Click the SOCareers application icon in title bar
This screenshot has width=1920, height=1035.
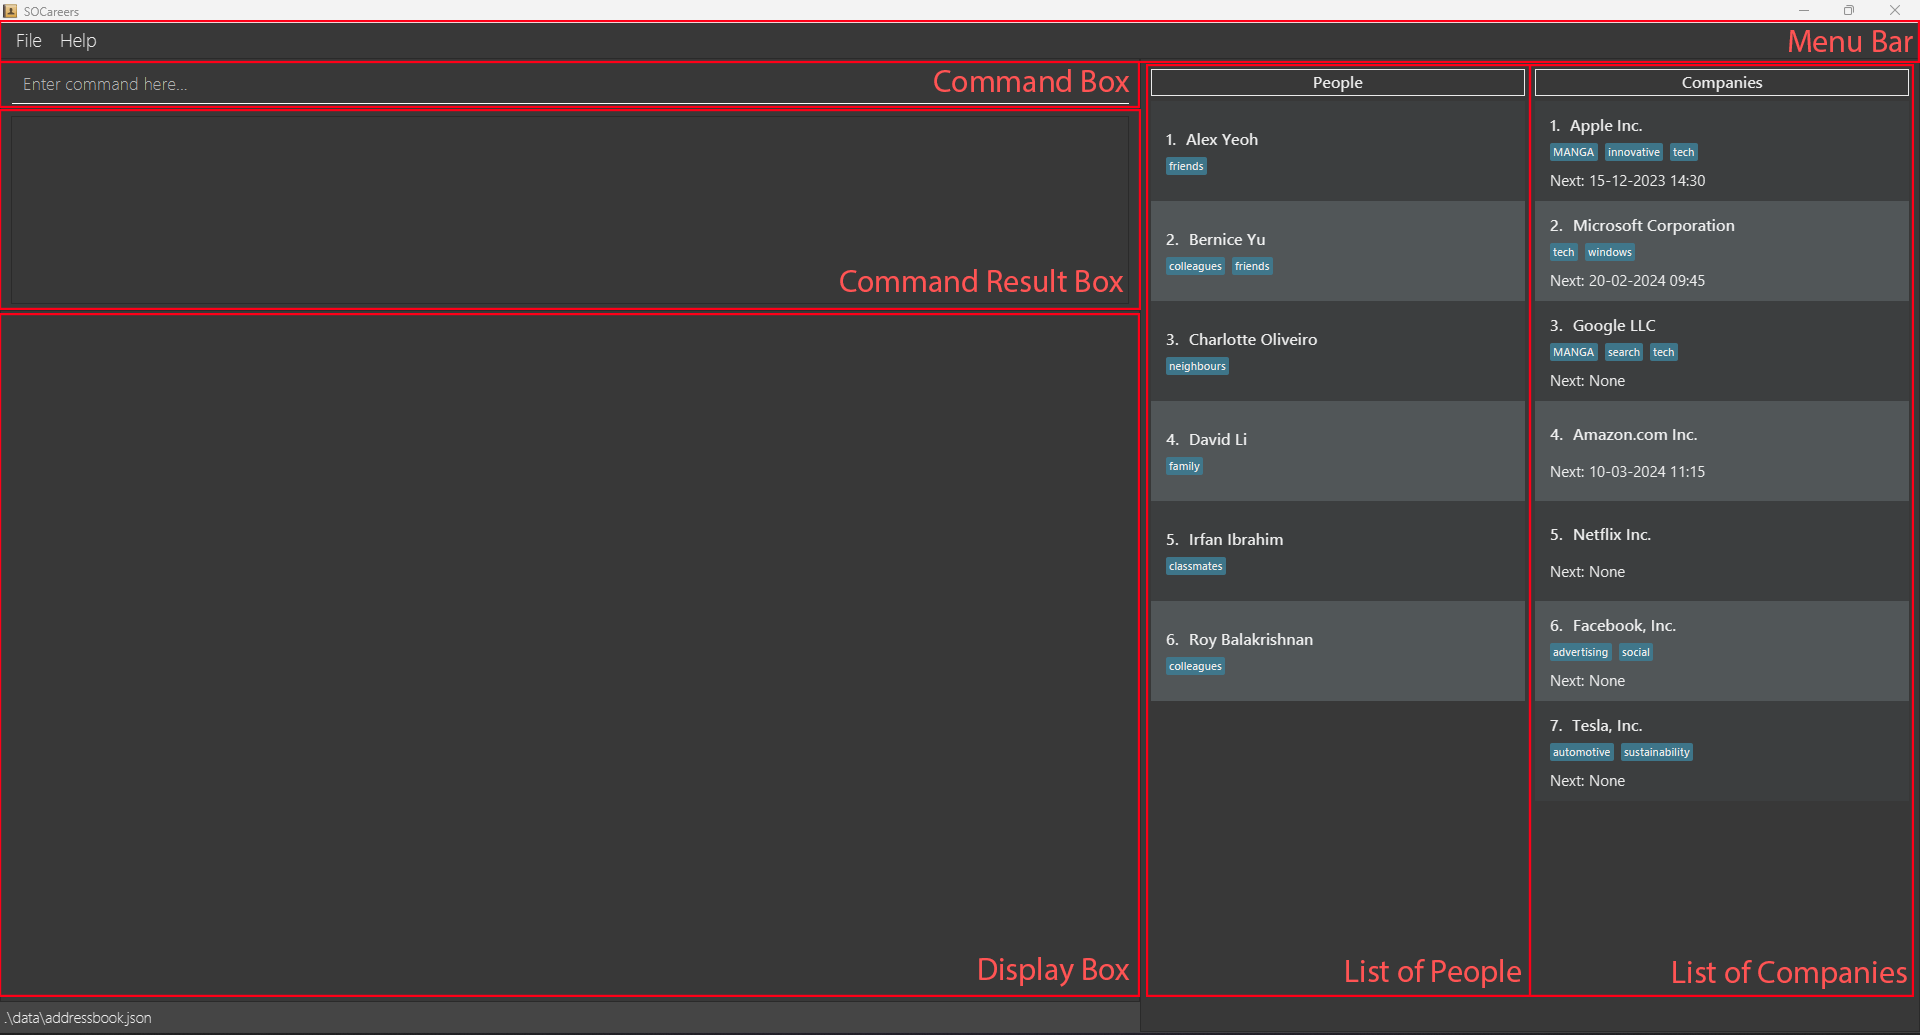click(10, 11)
